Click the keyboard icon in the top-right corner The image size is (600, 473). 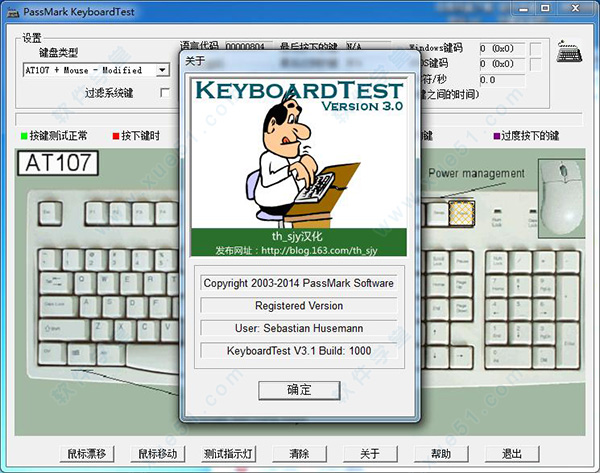click(569, 52)
